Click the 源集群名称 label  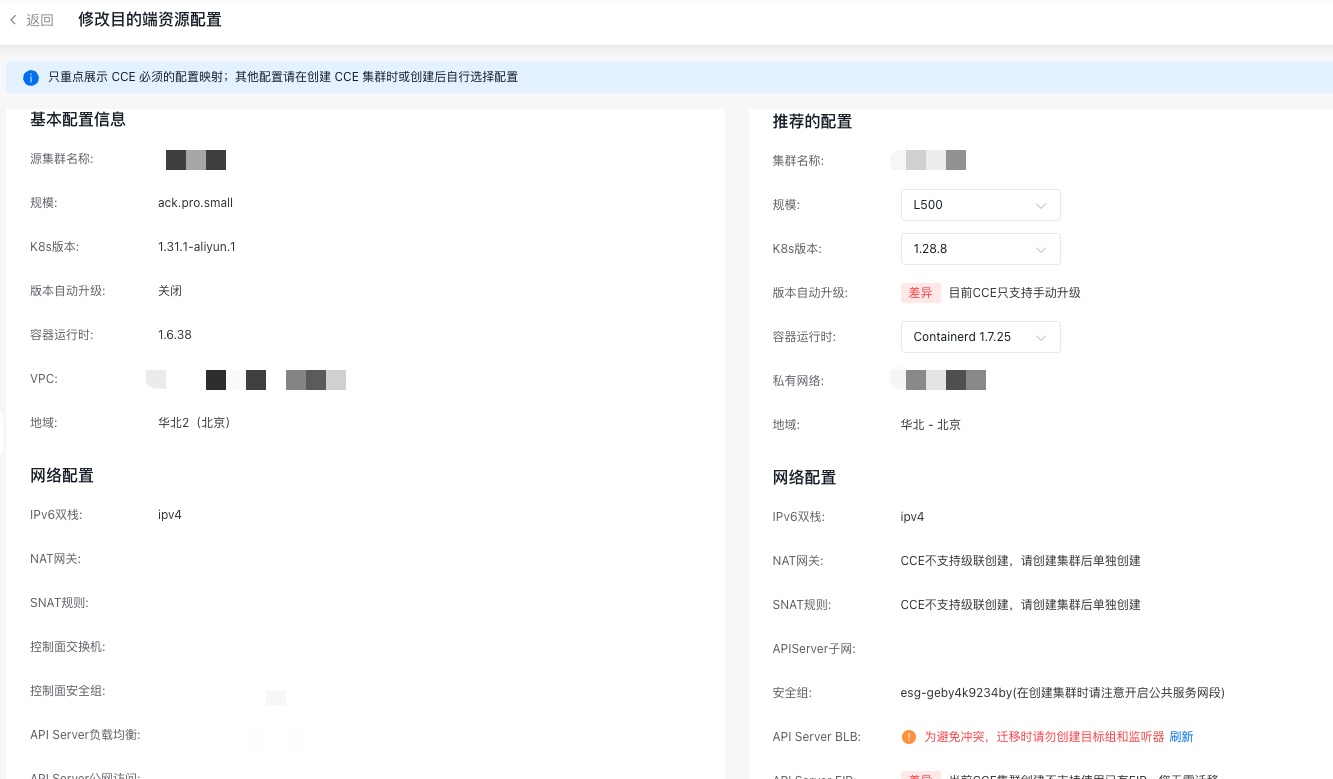(62, 159)
